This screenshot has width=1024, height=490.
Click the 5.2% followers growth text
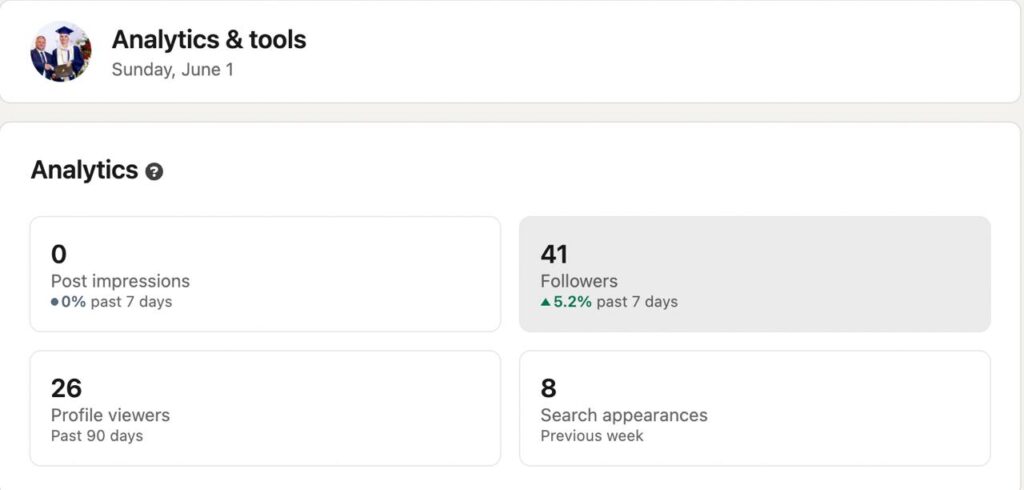coord(573,302)
